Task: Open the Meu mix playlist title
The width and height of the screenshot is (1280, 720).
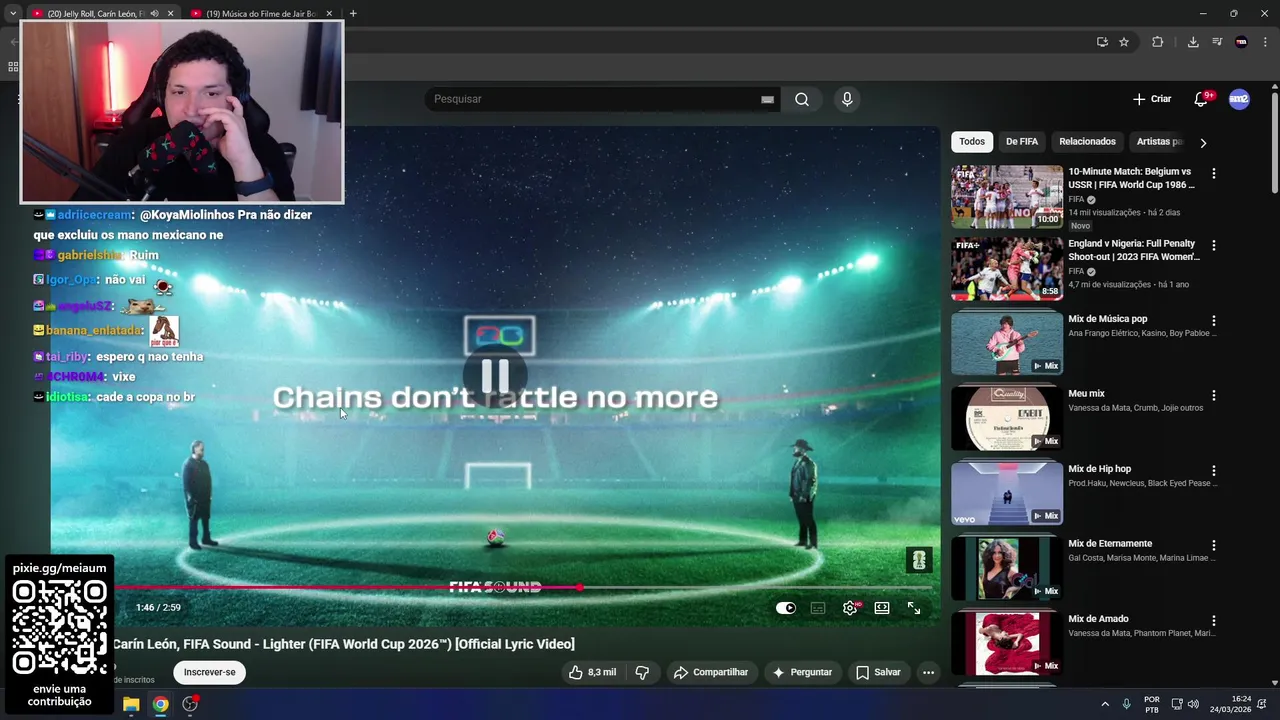Action: point(1086,394)
